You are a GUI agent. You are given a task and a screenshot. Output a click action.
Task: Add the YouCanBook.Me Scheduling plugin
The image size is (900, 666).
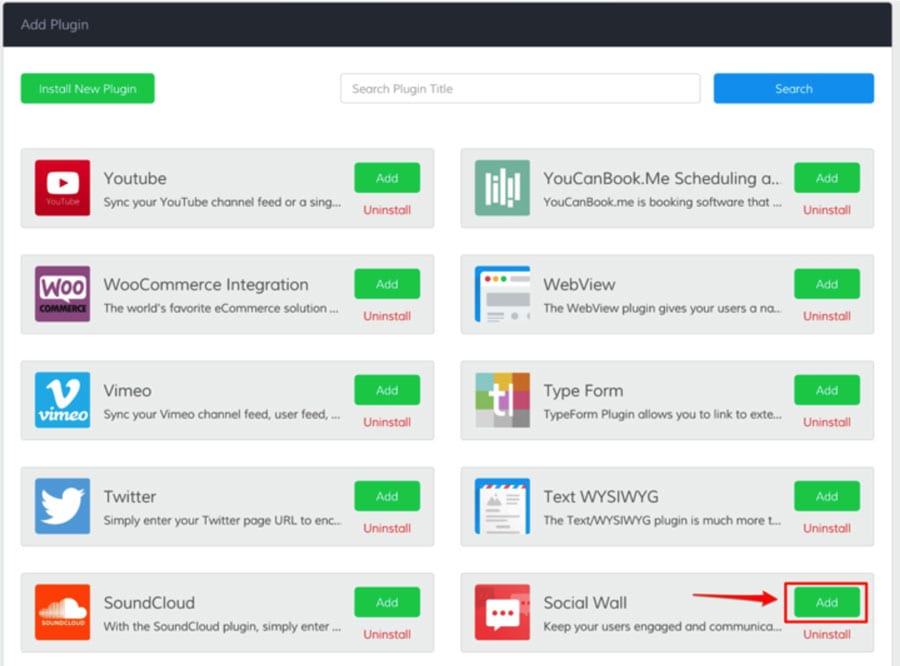[827, 178]
